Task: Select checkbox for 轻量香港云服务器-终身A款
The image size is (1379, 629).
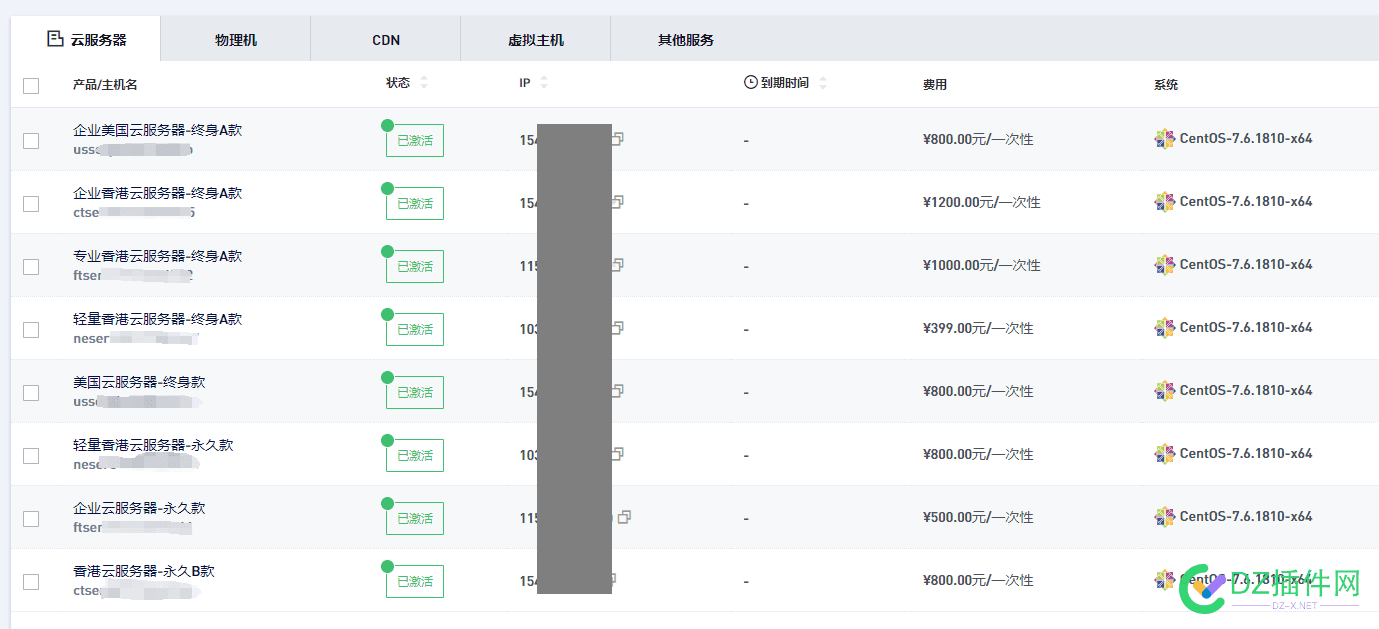Action: click(x=31, y=330)
